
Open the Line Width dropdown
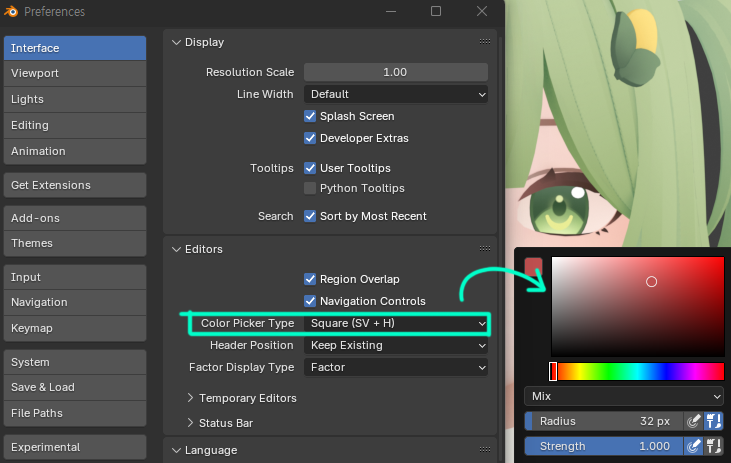tap(396, 94)
